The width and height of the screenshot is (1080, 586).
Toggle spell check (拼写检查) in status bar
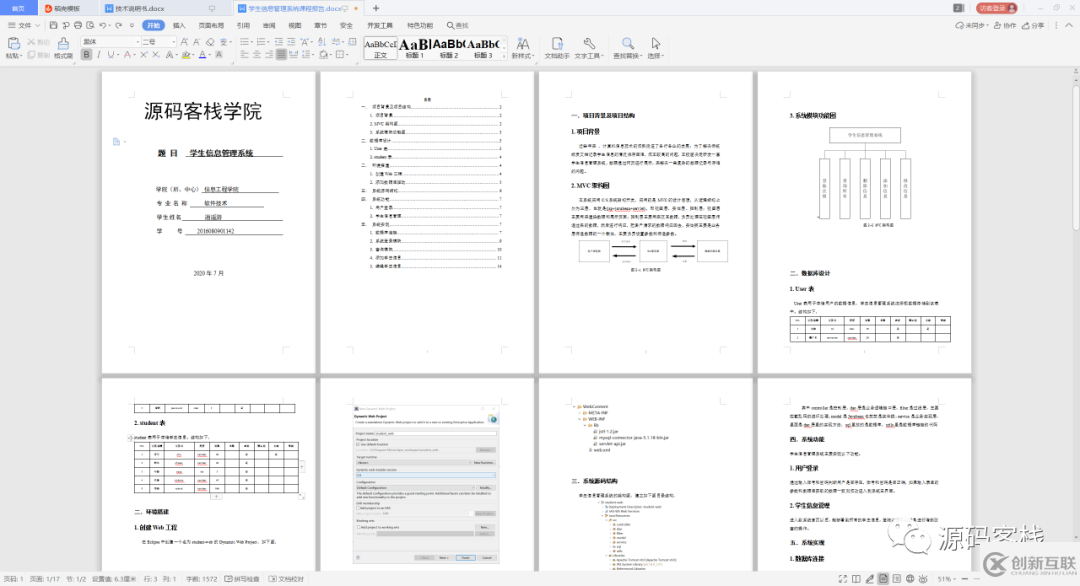(242, 579)
